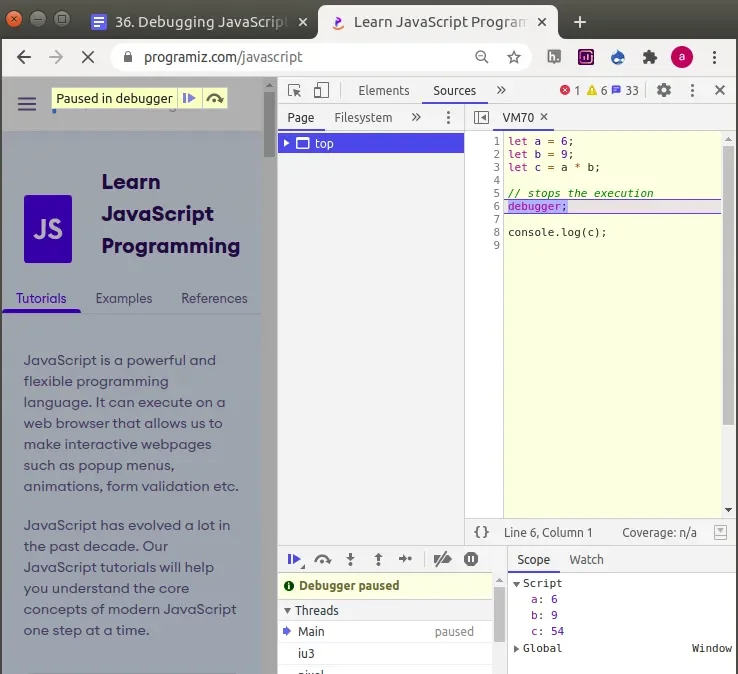Open a new browser tab
This screenshot has height=674, width=738.
point(580,22)
